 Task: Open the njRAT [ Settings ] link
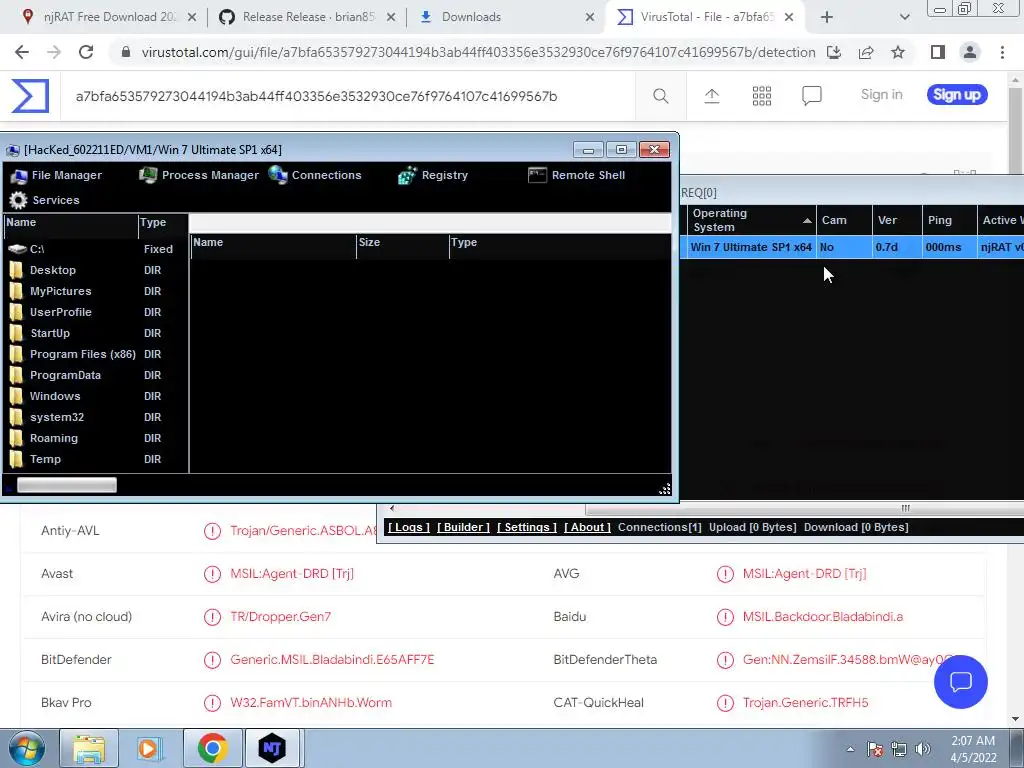(526, 527)
